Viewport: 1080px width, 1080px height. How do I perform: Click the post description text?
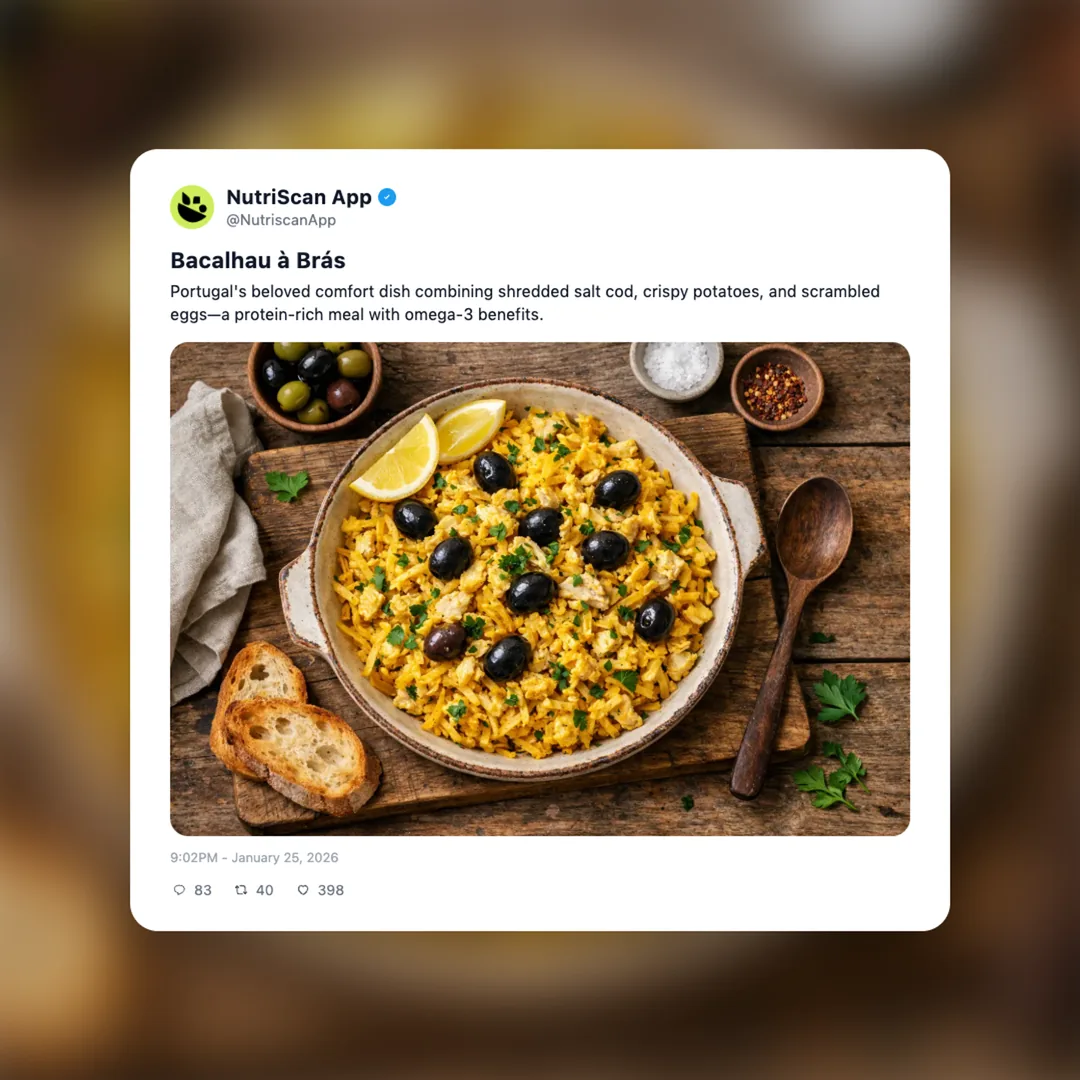coord(525,302)
